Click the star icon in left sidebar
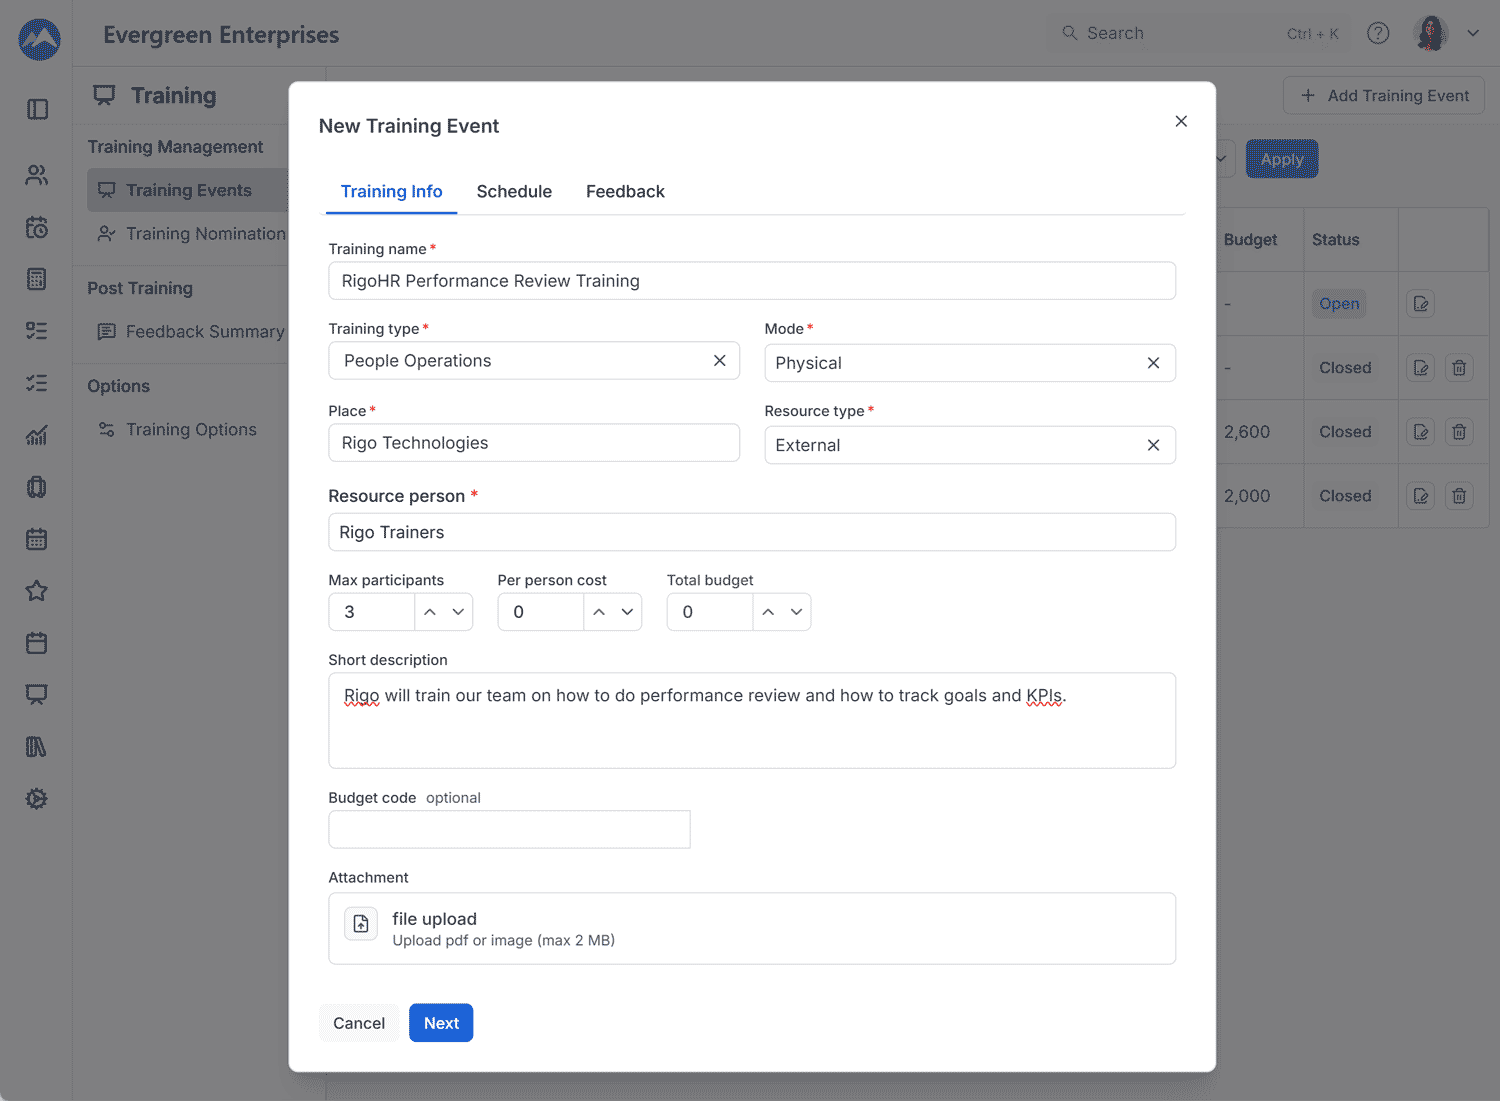The image size is (1500, 1101). (x=37, y=591)
